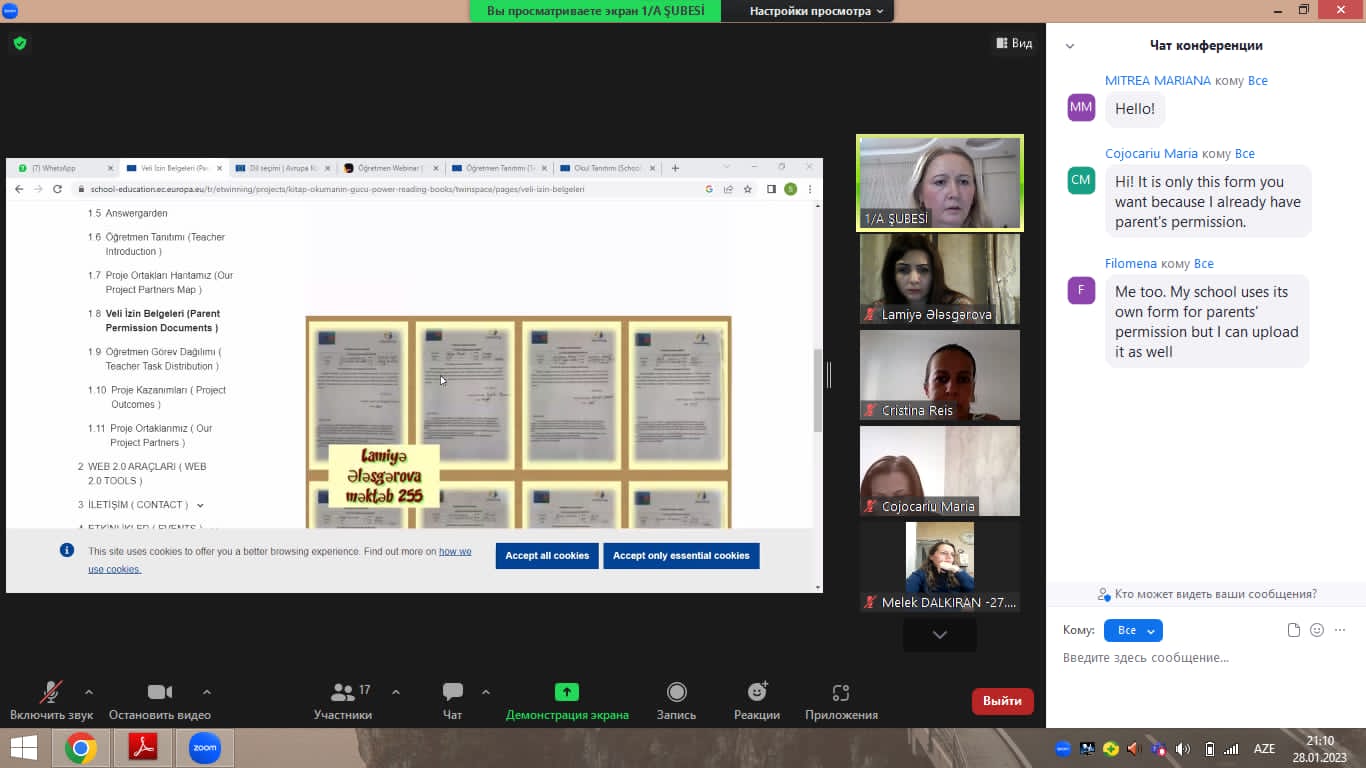Start Демонстрация экрана screen sharing
Image resolution: width=1366 pixels, height=768 pixels.
[x=567, y=700]
